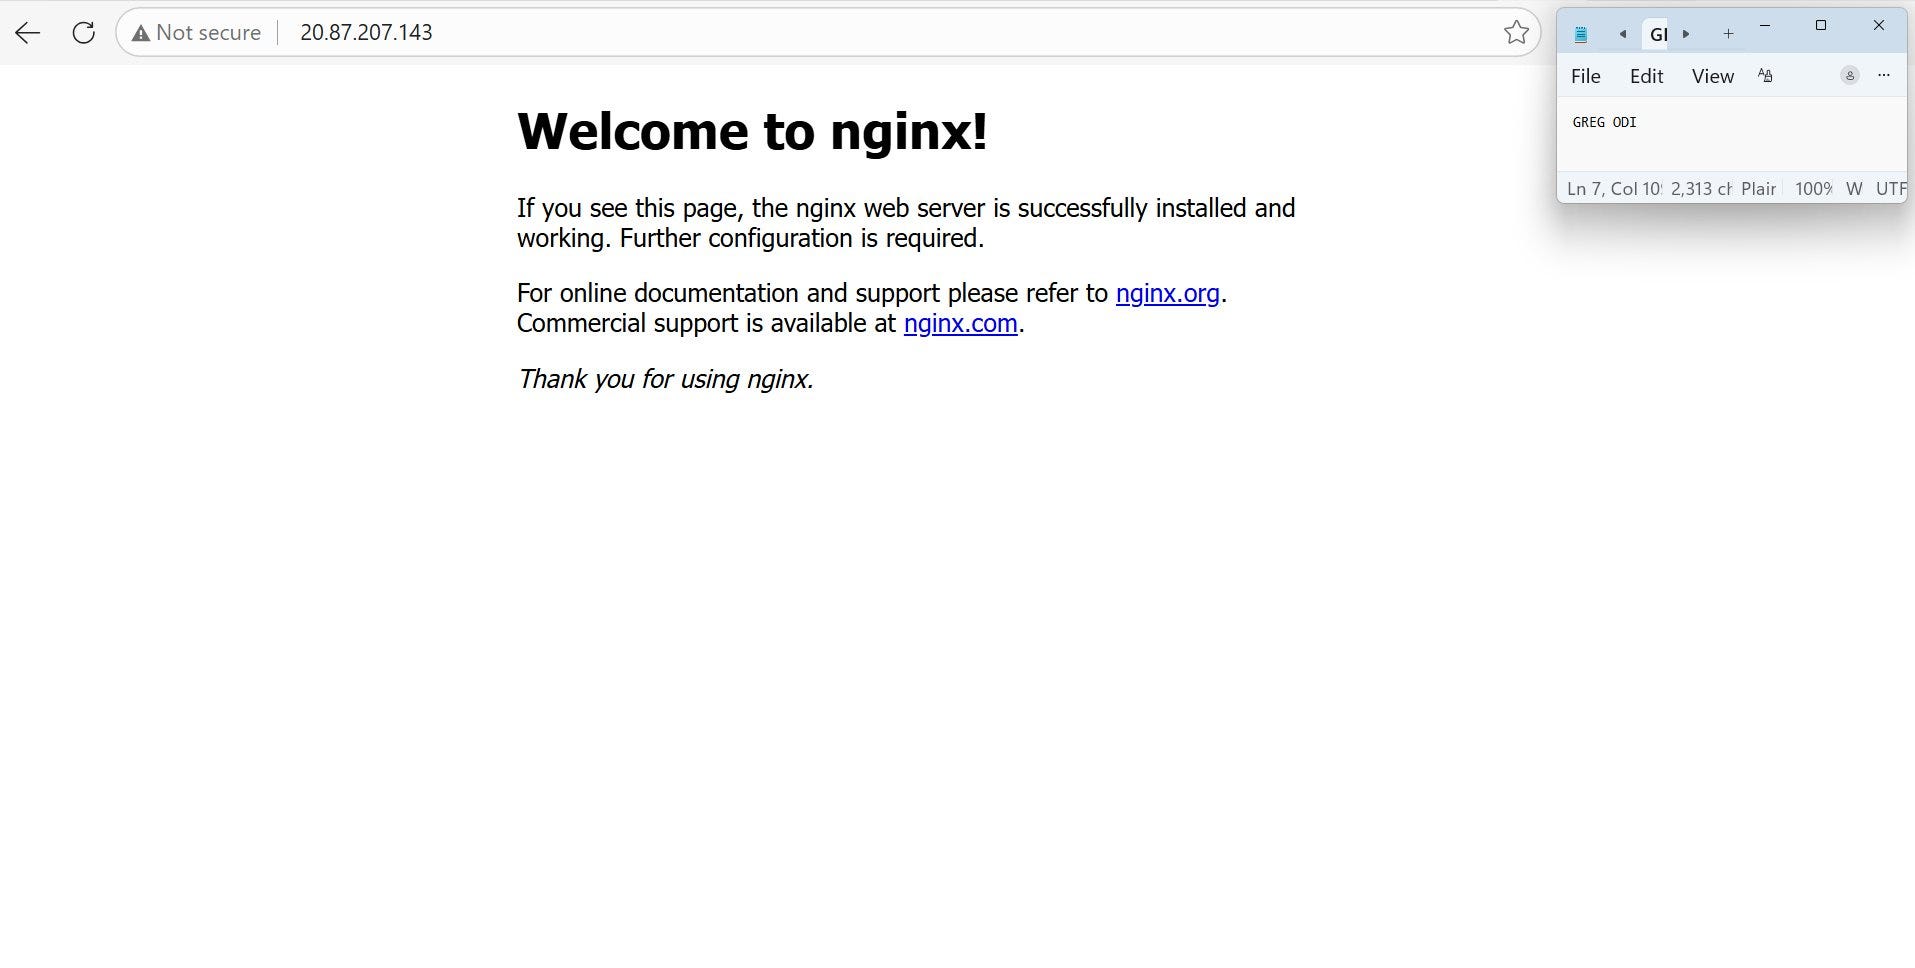Click the line ending indicator W in status bar
The height and width of the screenshot is (968, 1915).
tap(1854, 189)
